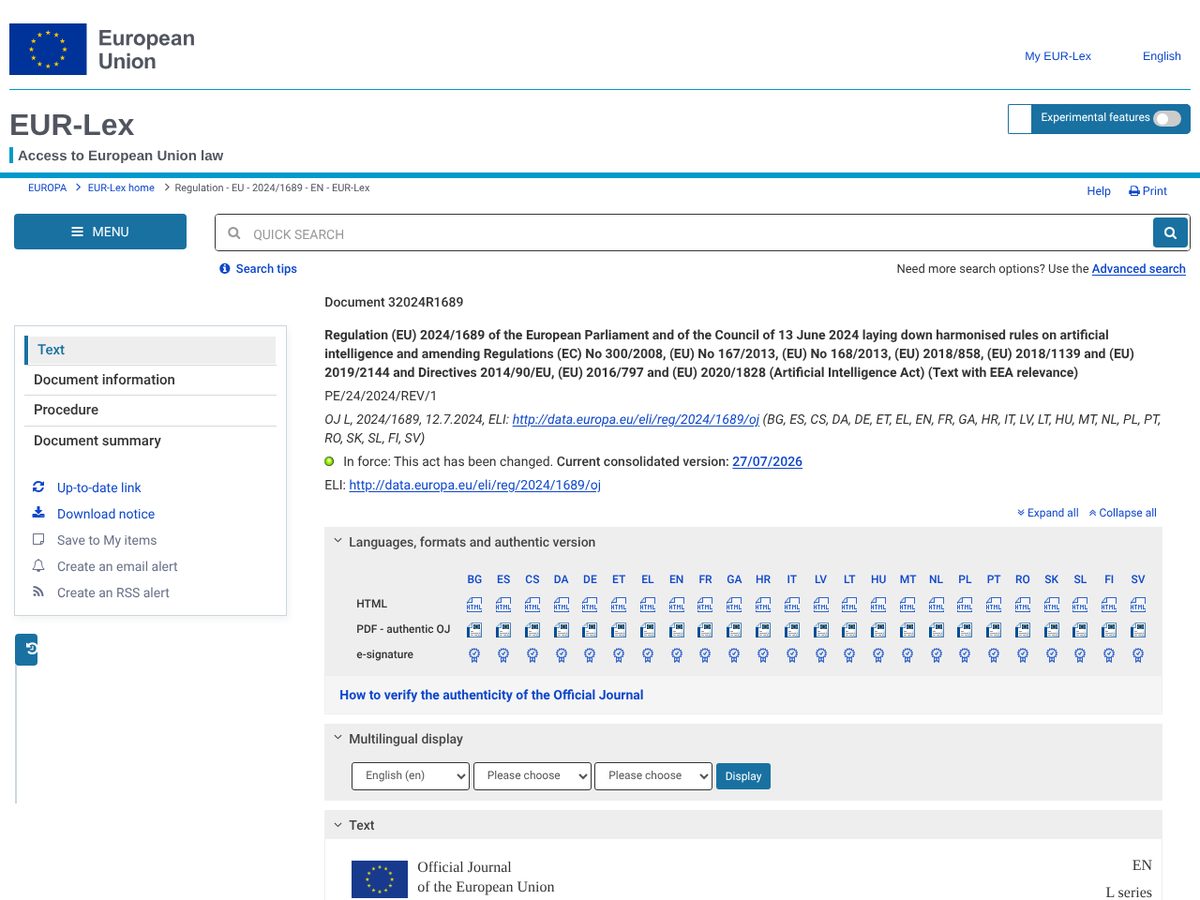Image resolution: width=1200 pixels, height=900 pixels.
Task: Click Download notice
Action: [105, 514]
